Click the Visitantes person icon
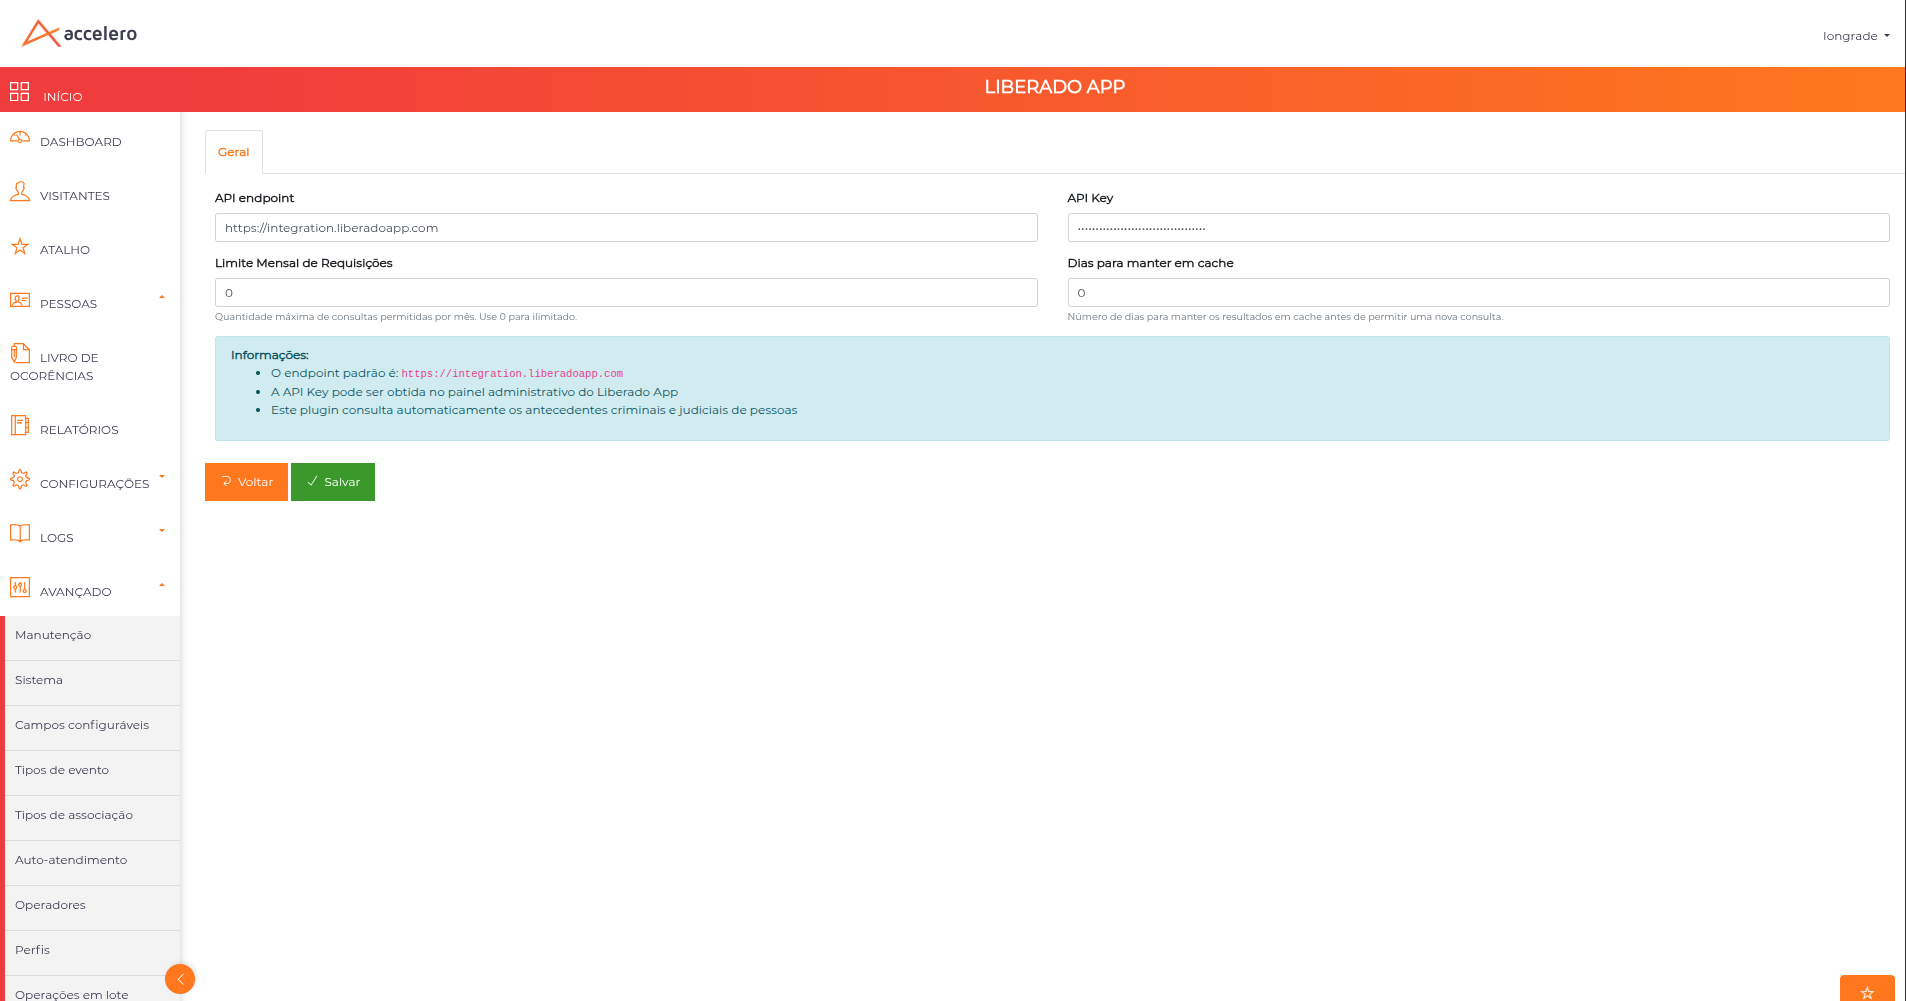 [20, 191]
